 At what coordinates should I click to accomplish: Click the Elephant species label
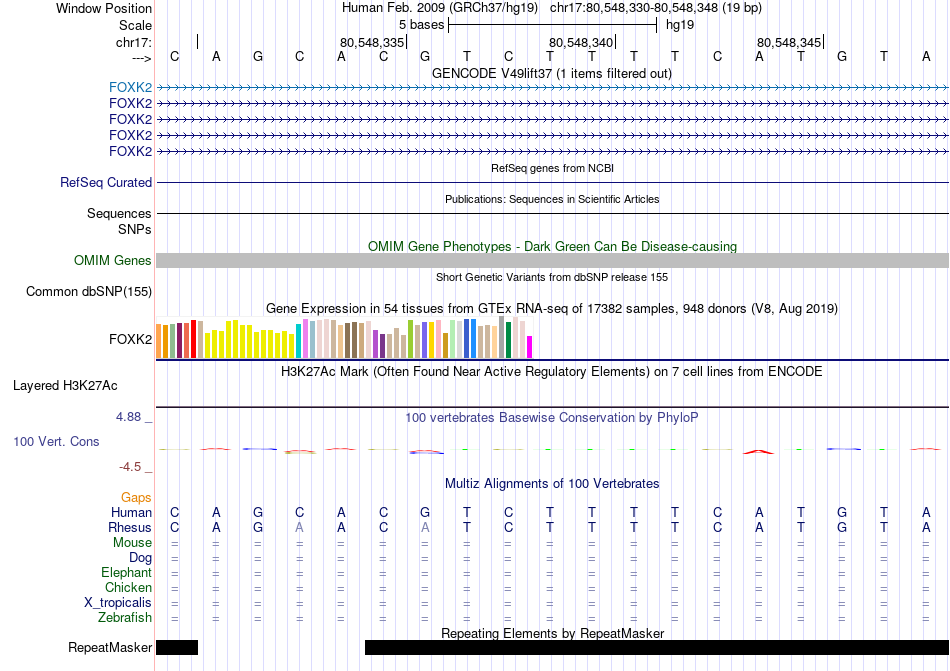126,572
